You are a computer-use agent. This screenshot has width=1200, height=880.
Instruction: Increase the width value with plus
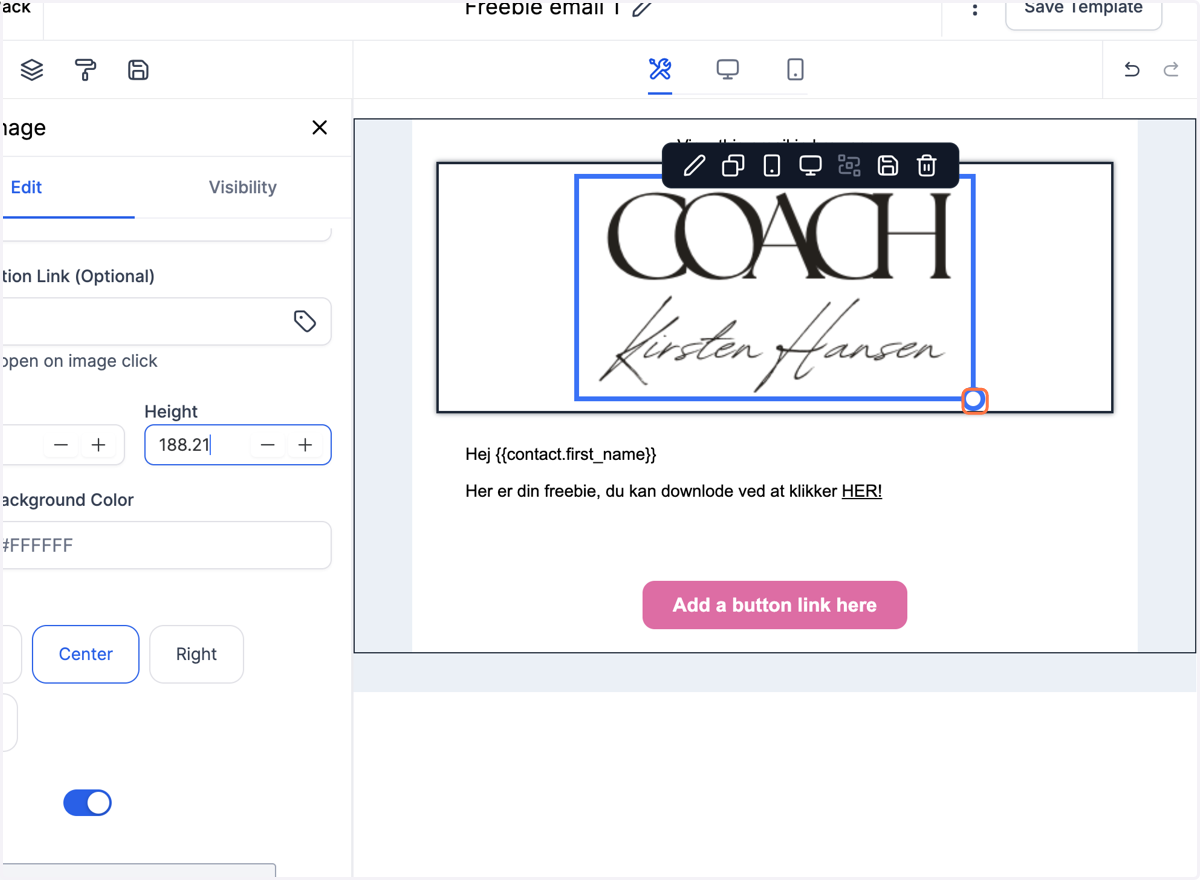pos(98,445)
